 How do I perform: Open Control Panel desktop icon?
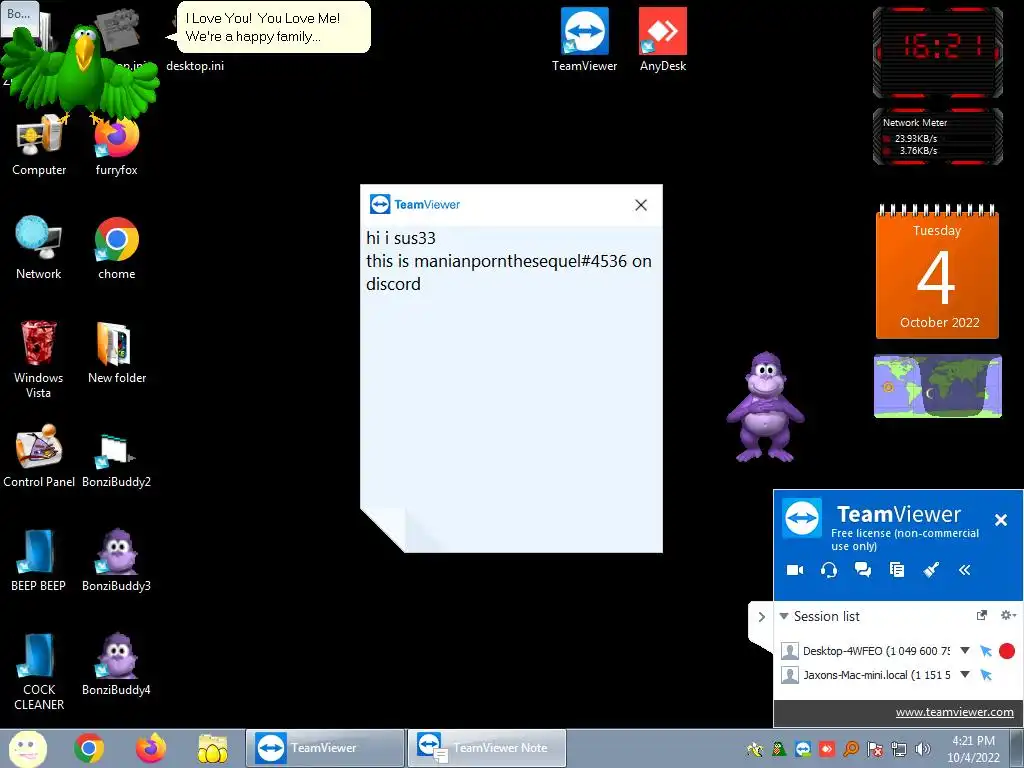click(x=39, y=456)
